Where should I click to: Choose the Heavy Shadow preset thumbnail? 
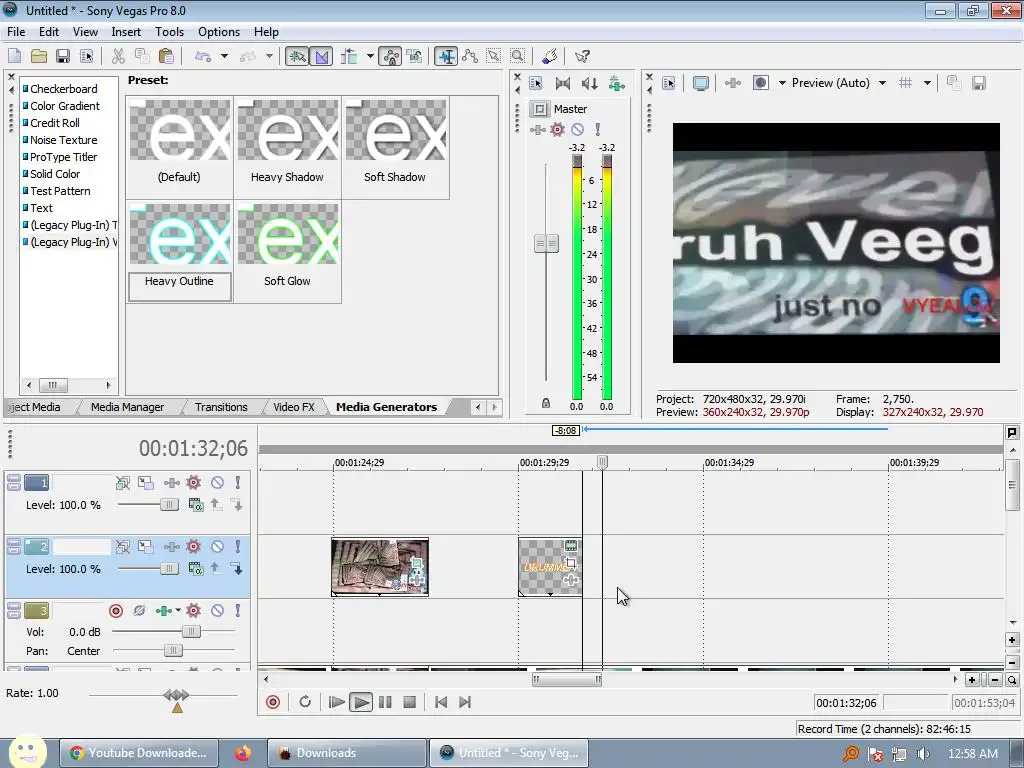(287, 130)
